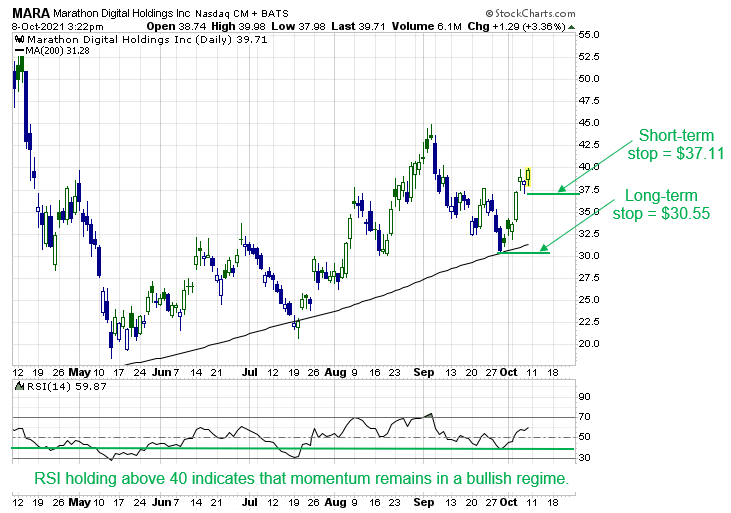Click the 47.5 price axis label

589,101
